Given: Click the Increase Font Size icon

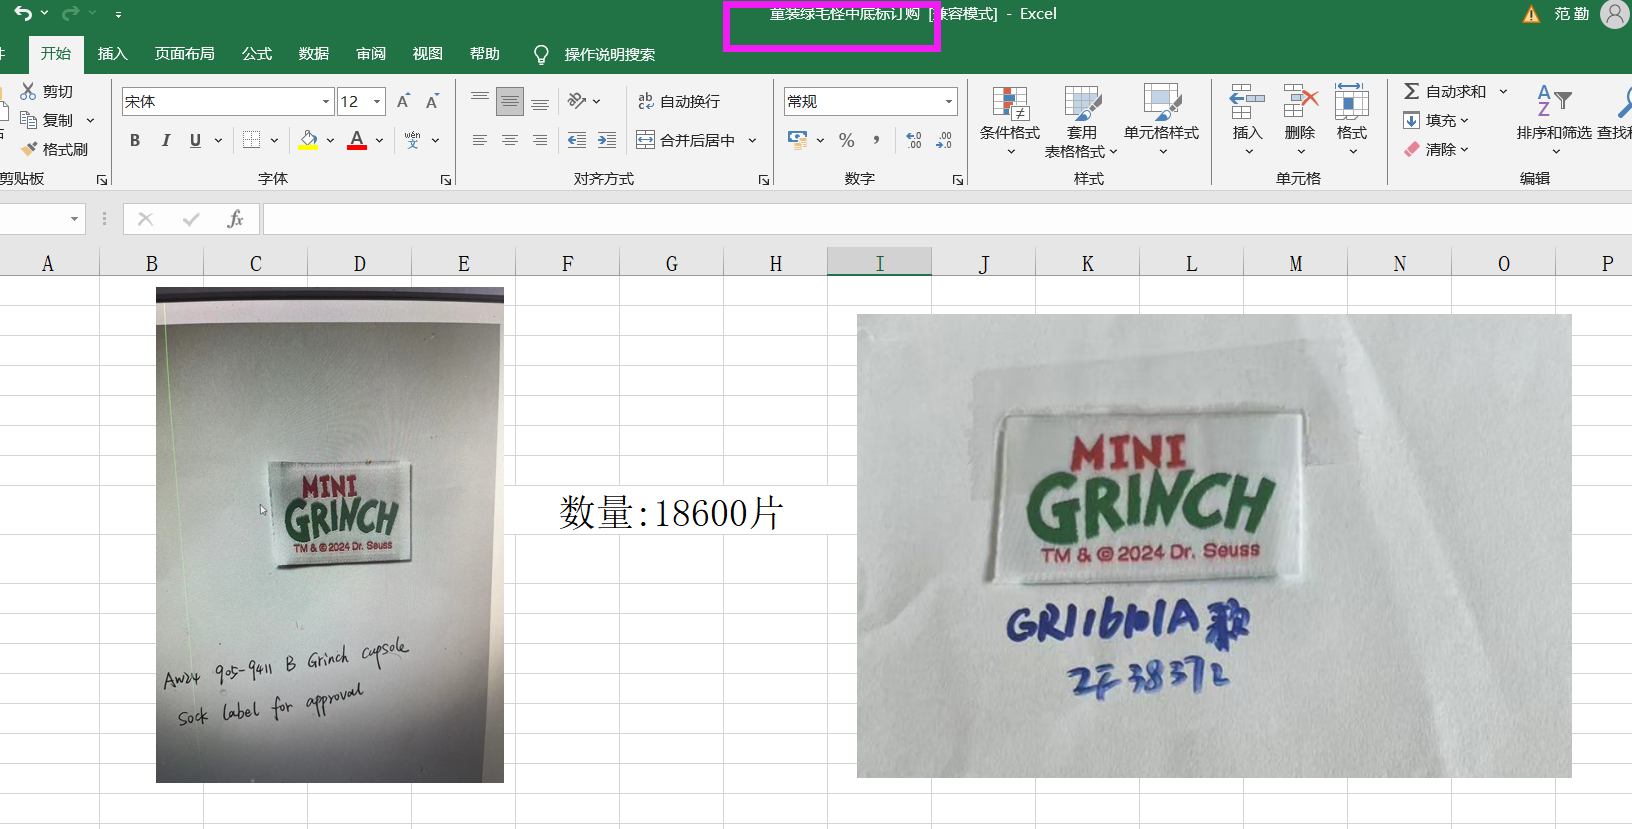Looking at the screenshot, I should [403, 101].
